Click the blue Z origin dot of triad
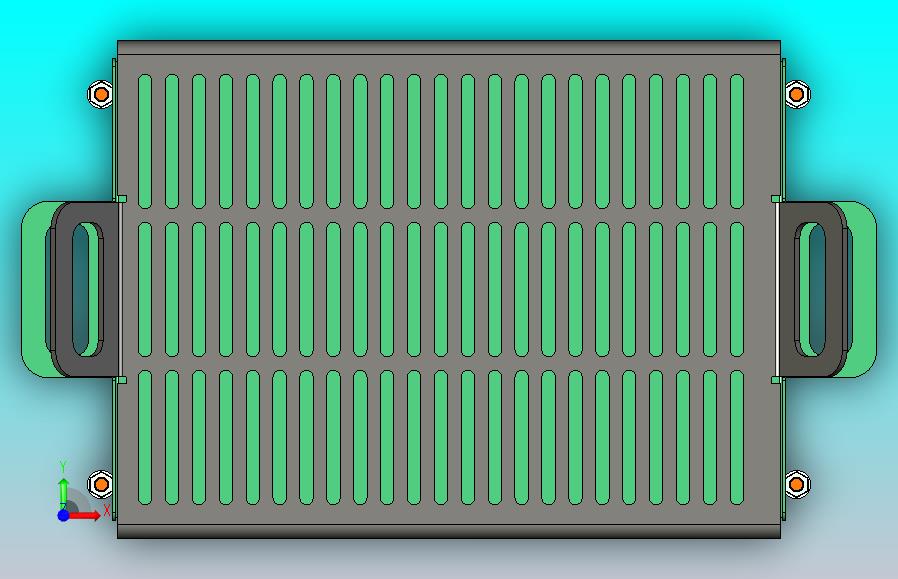The image size is (898, 579). tap(63, 515)
